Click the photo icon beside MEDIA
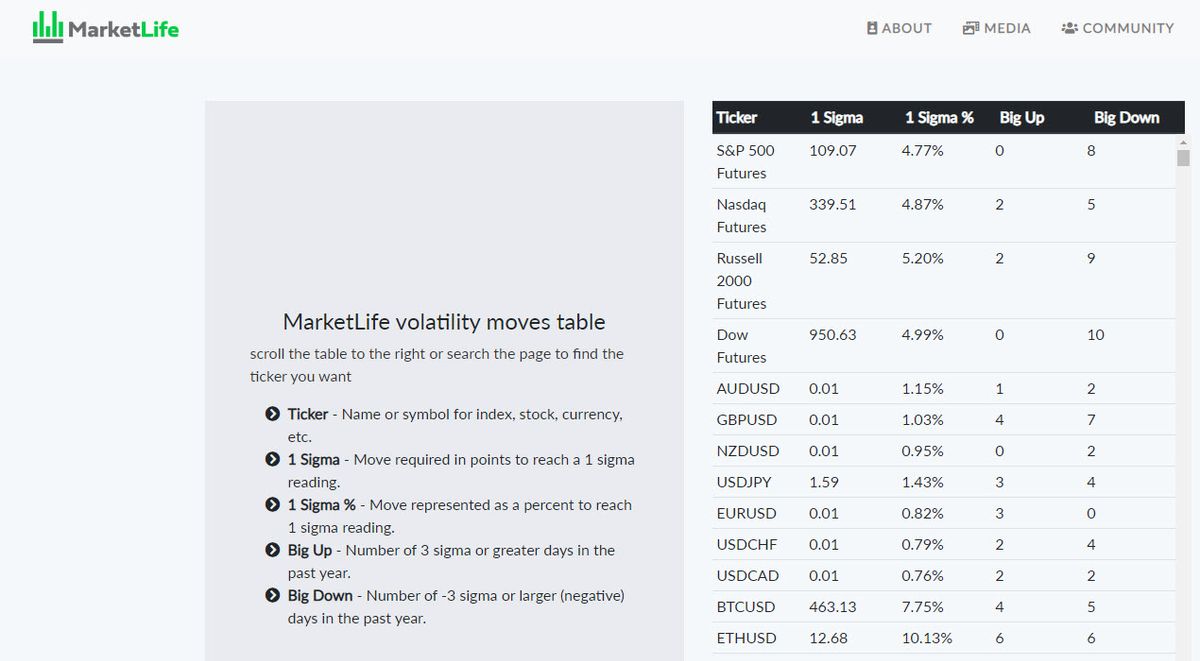The height and width of the screenshot is (661, 1200). click(970, 28)
